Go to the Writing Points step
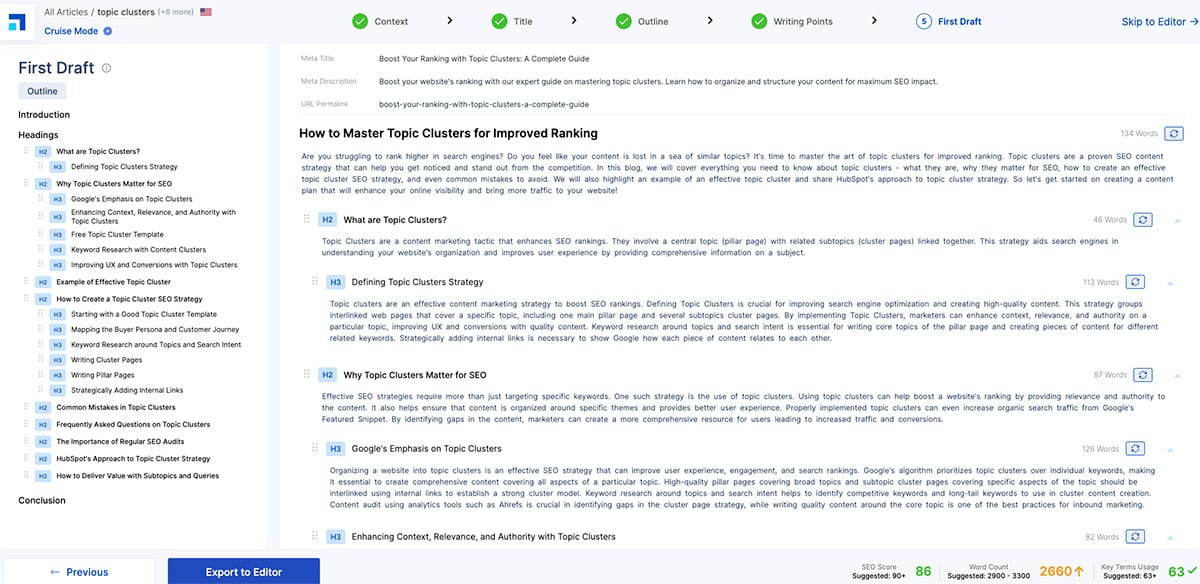The height and width of the screenshot is (584, 1200). point(792,21)
